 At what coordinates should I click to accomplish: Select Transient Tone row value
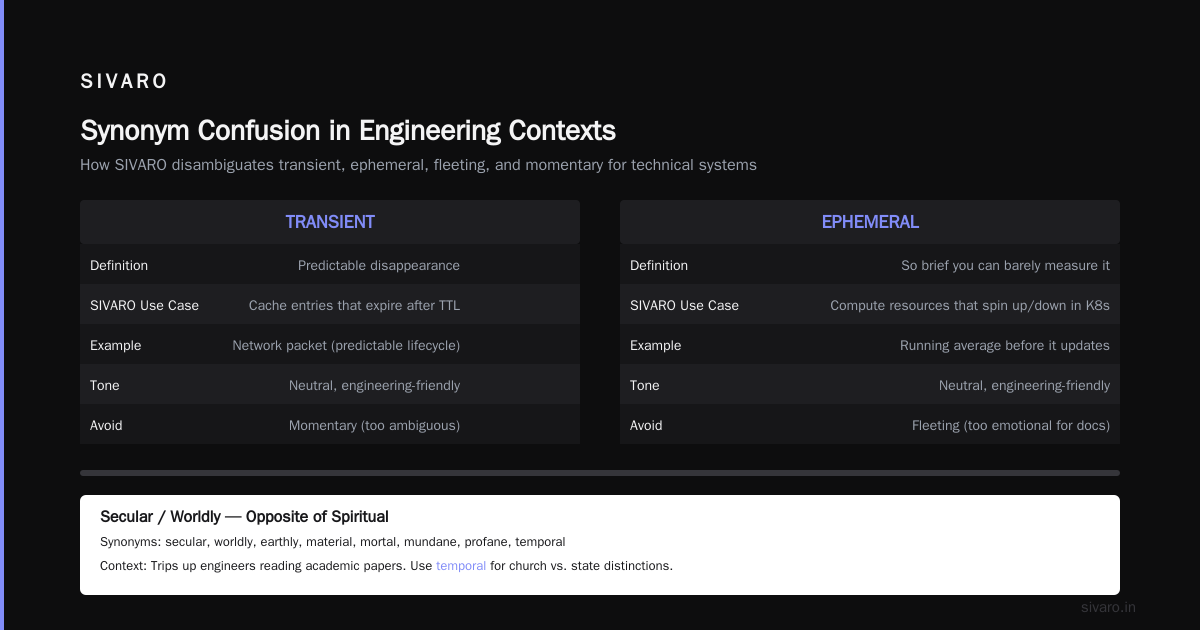(375, 385)
